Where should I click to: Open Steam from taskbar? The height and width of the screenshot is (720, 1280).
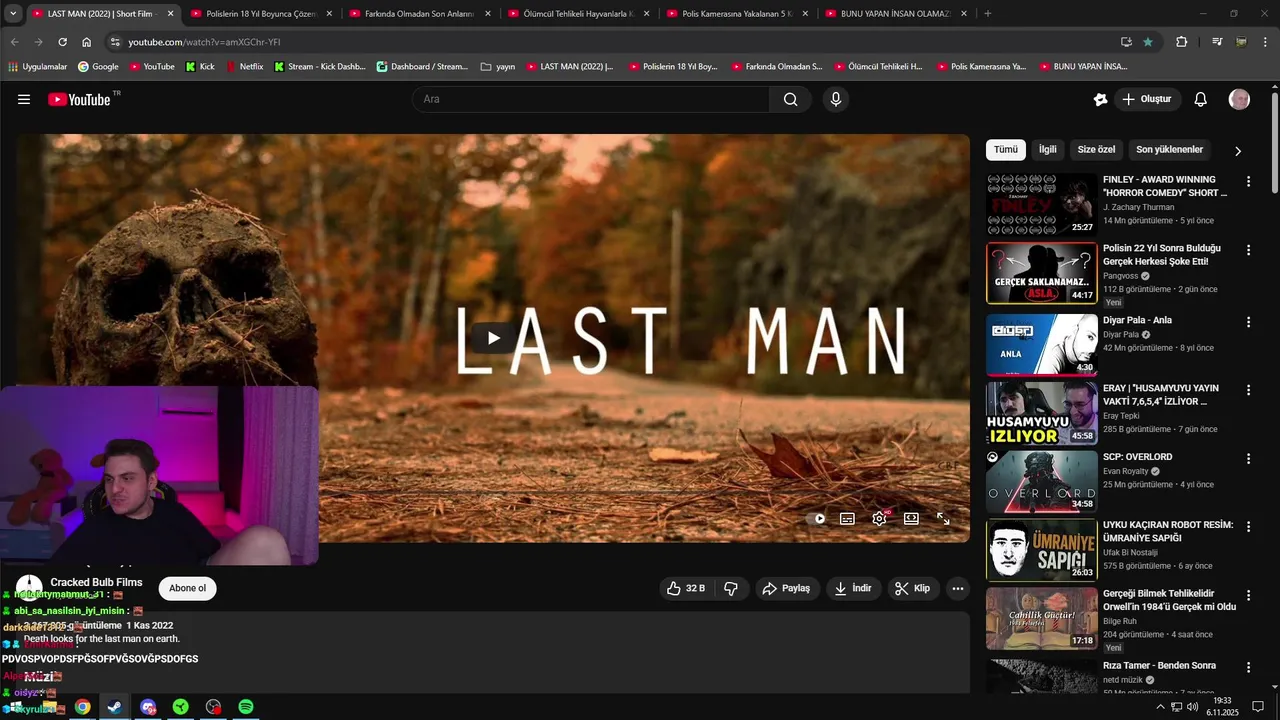(115, 707)
